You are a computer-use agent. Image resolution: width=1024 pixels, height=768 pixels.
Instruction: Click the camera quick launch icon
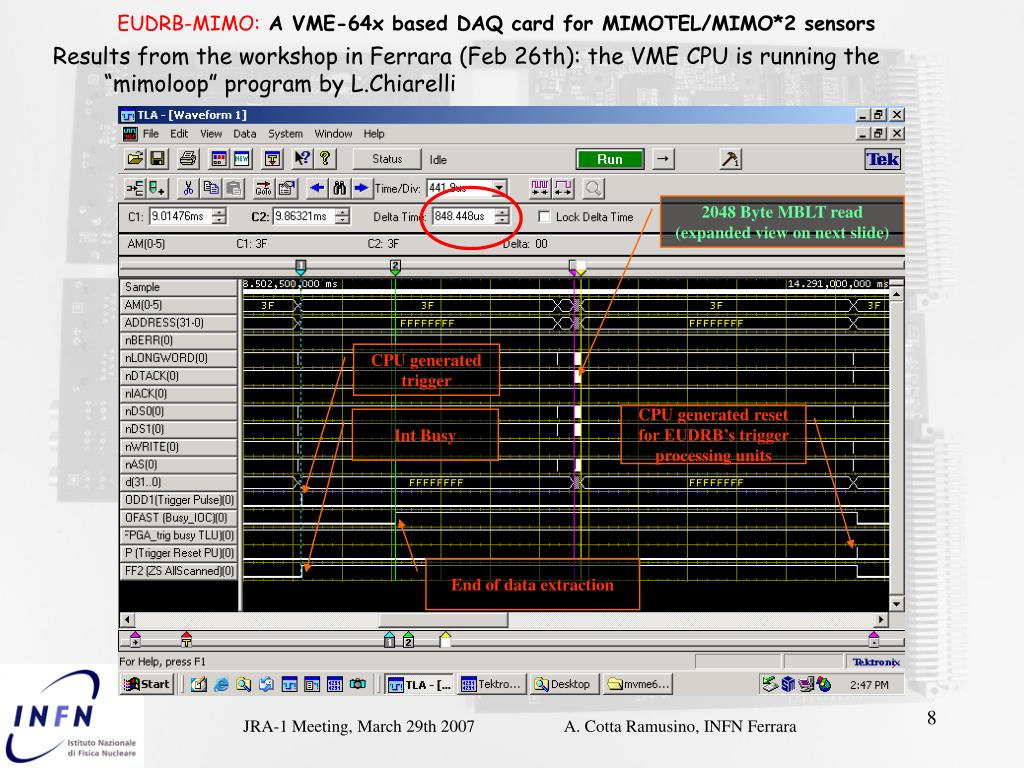(x=357, y=684)
